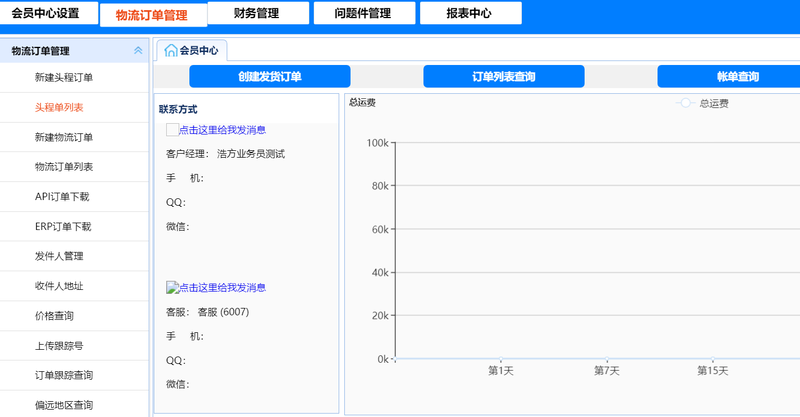Screen dimensions: 800x417
Task: Open 价格查询 in the sidebar
Action: [x=54, y=316]
